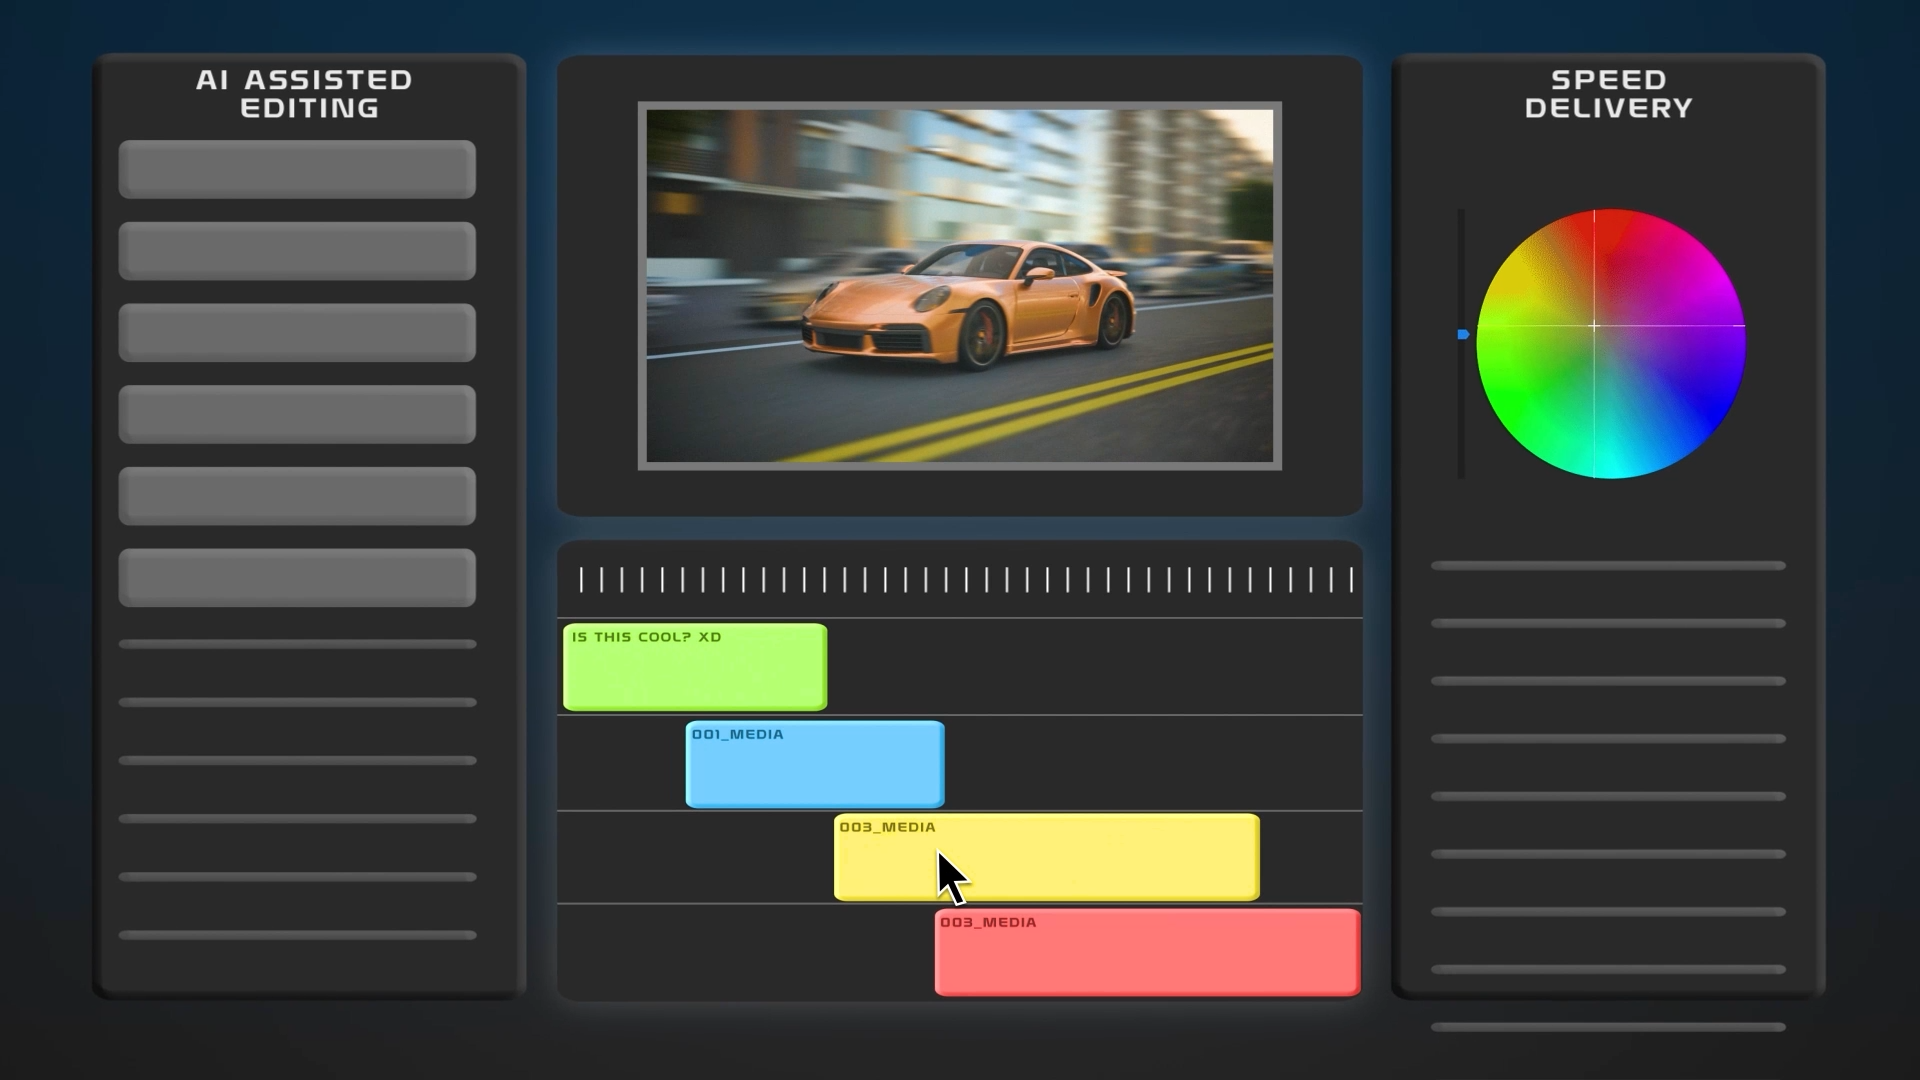Click the third shortened tool button in the left panel

pyautogui.click(x=296, y=332)
